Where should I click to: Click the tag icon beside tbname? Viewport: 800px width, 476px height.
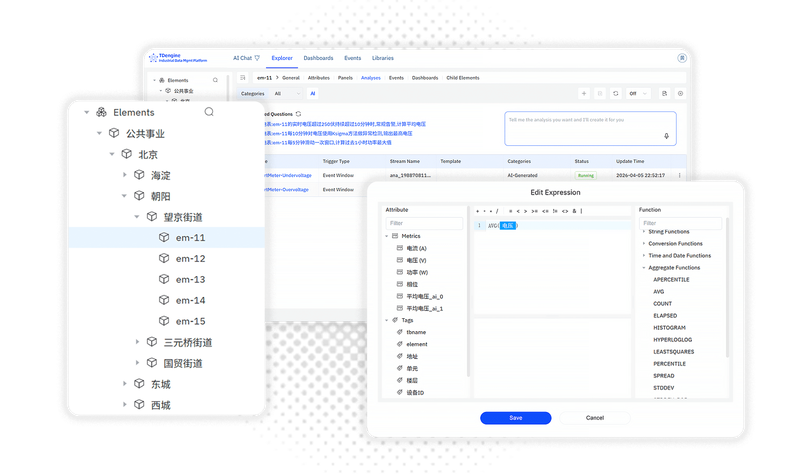click(400, 332)
